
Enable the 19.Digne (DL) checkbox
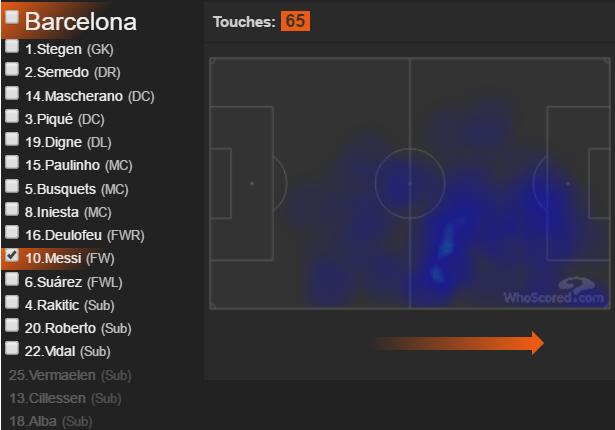click(12, 140)
